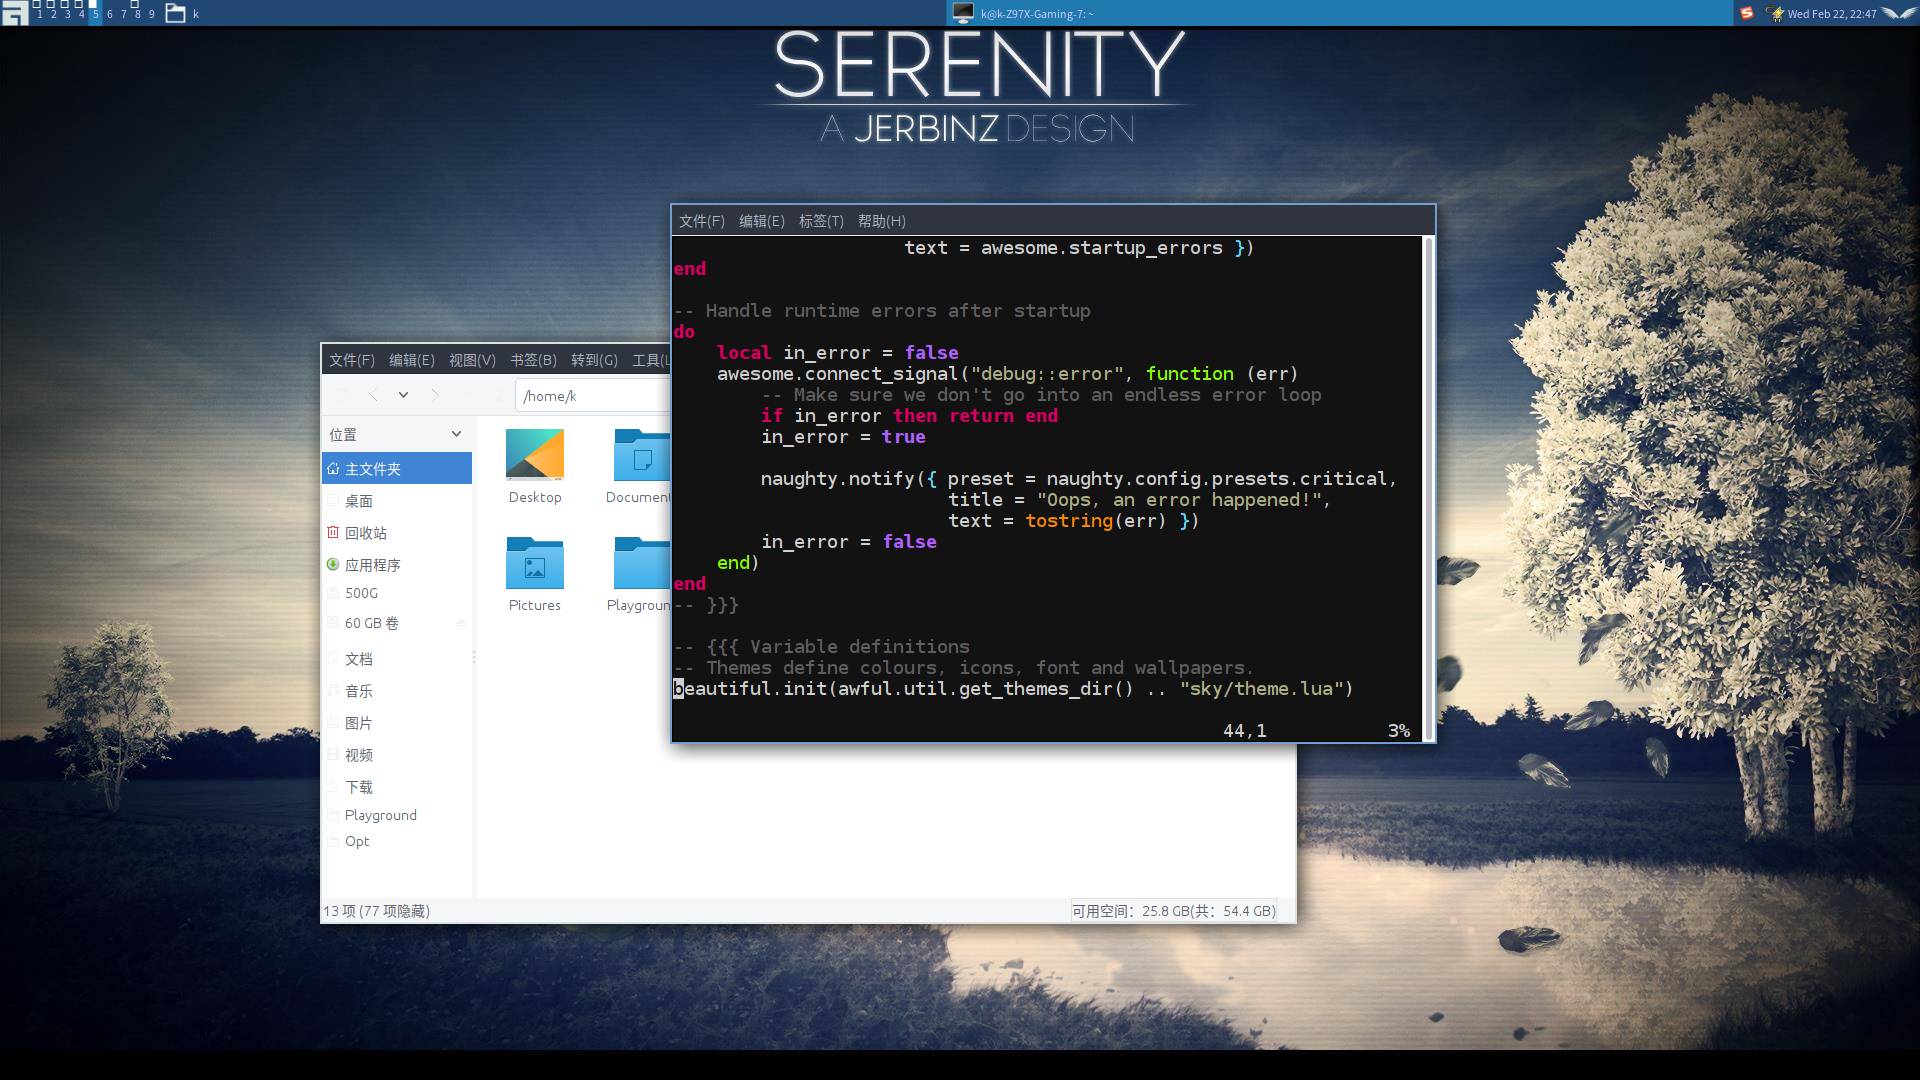Click the /home/k path input field
Image resolution: width=1920 pixels, height=1080 pixels.
point(590,396)
